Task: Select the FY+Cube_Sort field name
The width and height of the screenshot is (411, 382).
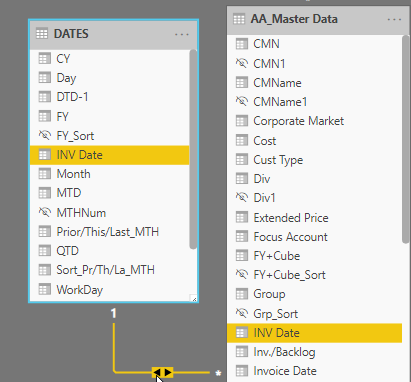Action: (289, 275)
